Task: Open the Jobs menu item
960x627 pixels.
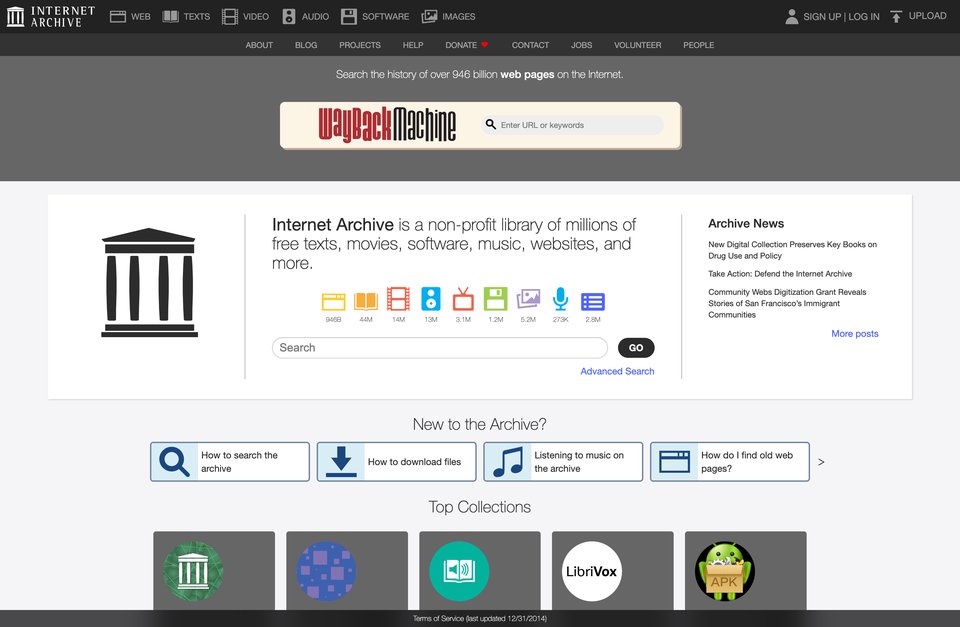Action: coord(582,45)
